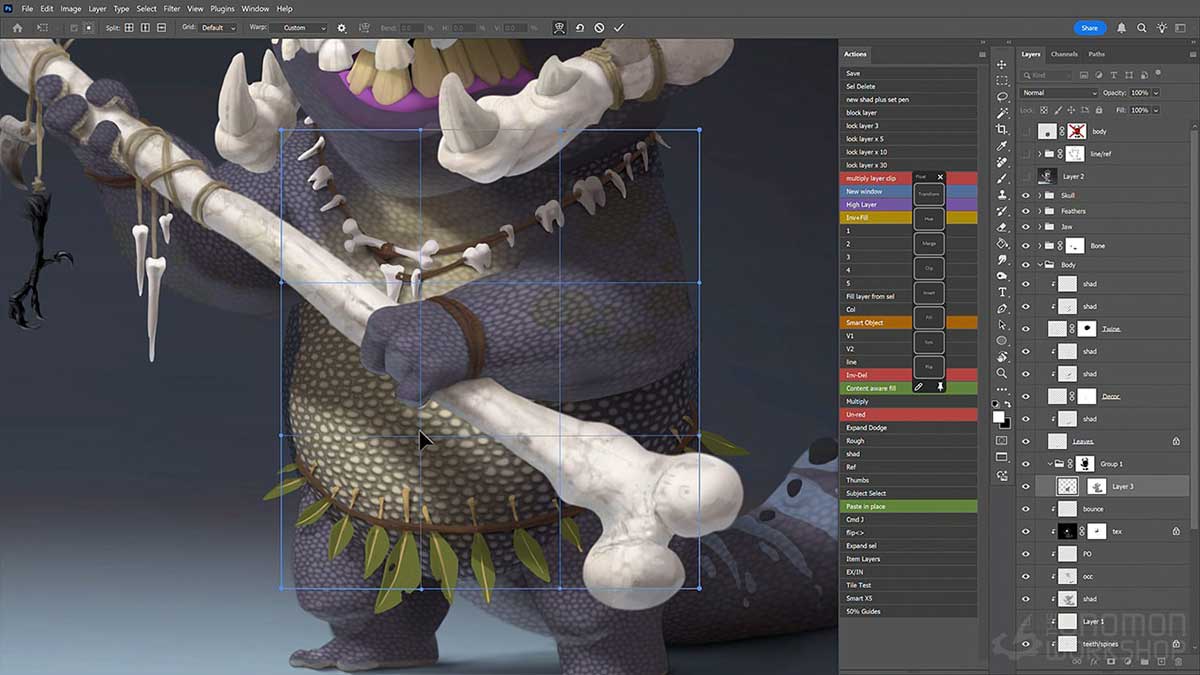Show the line/ref group

coord(1024,154)
